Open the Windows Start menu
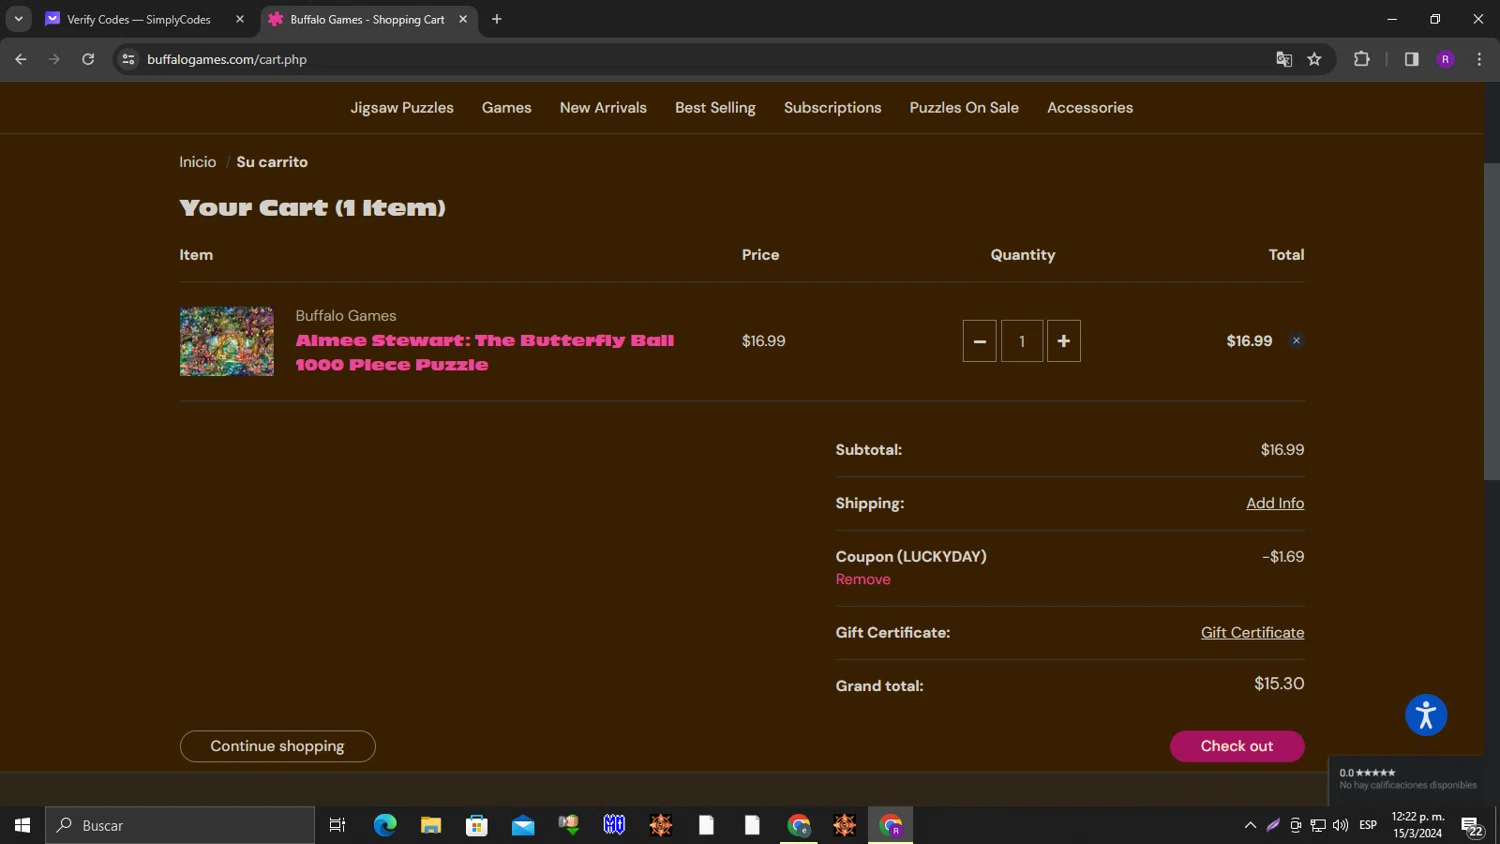Viewport: 1500px width, 844px height. tap(22, 825)
